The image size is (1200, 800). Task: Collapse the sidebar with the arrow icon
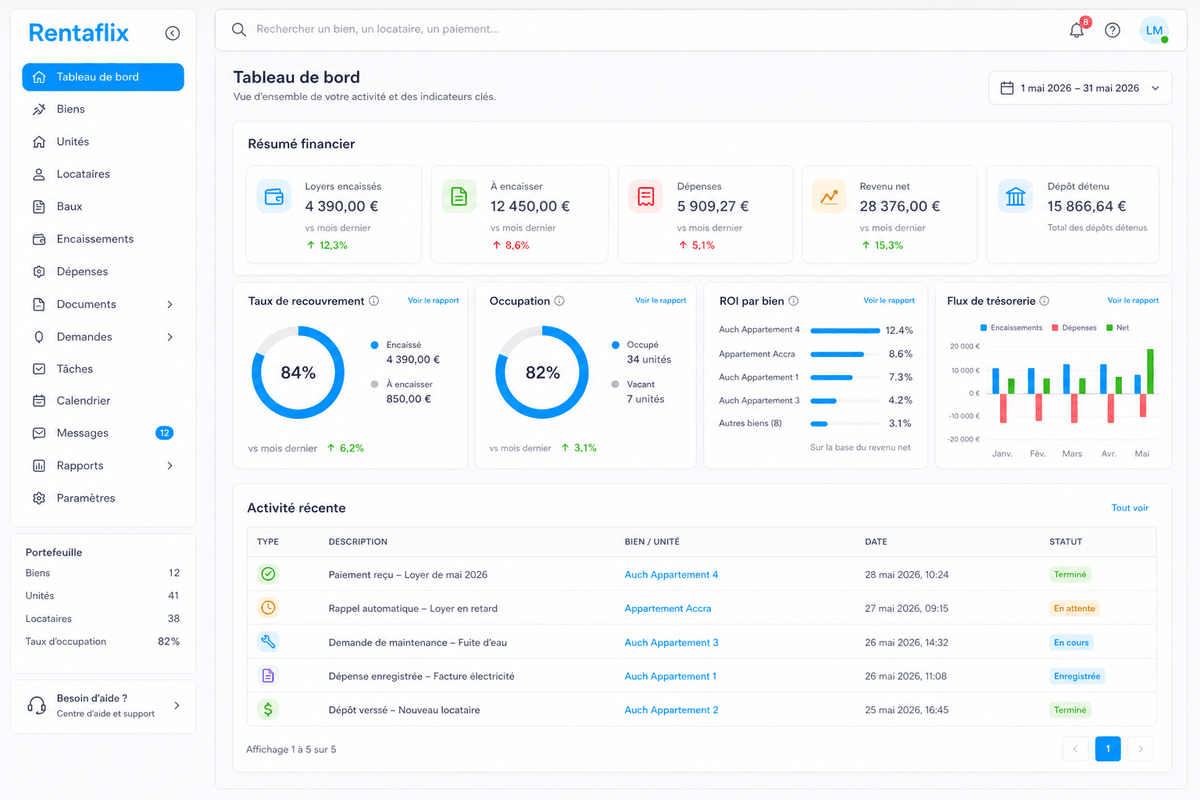172,33
